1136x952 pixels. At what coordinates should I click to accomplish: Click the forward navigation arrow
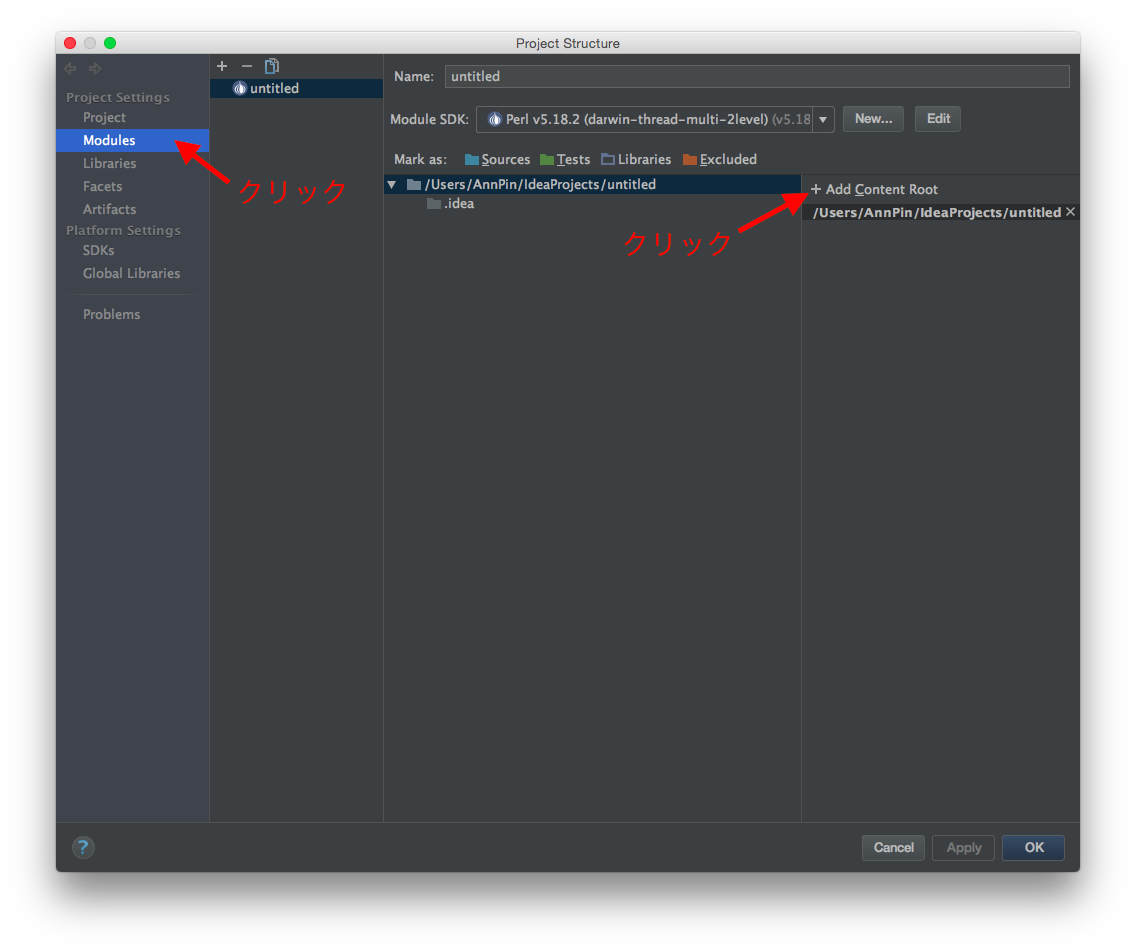click(95, 68)
